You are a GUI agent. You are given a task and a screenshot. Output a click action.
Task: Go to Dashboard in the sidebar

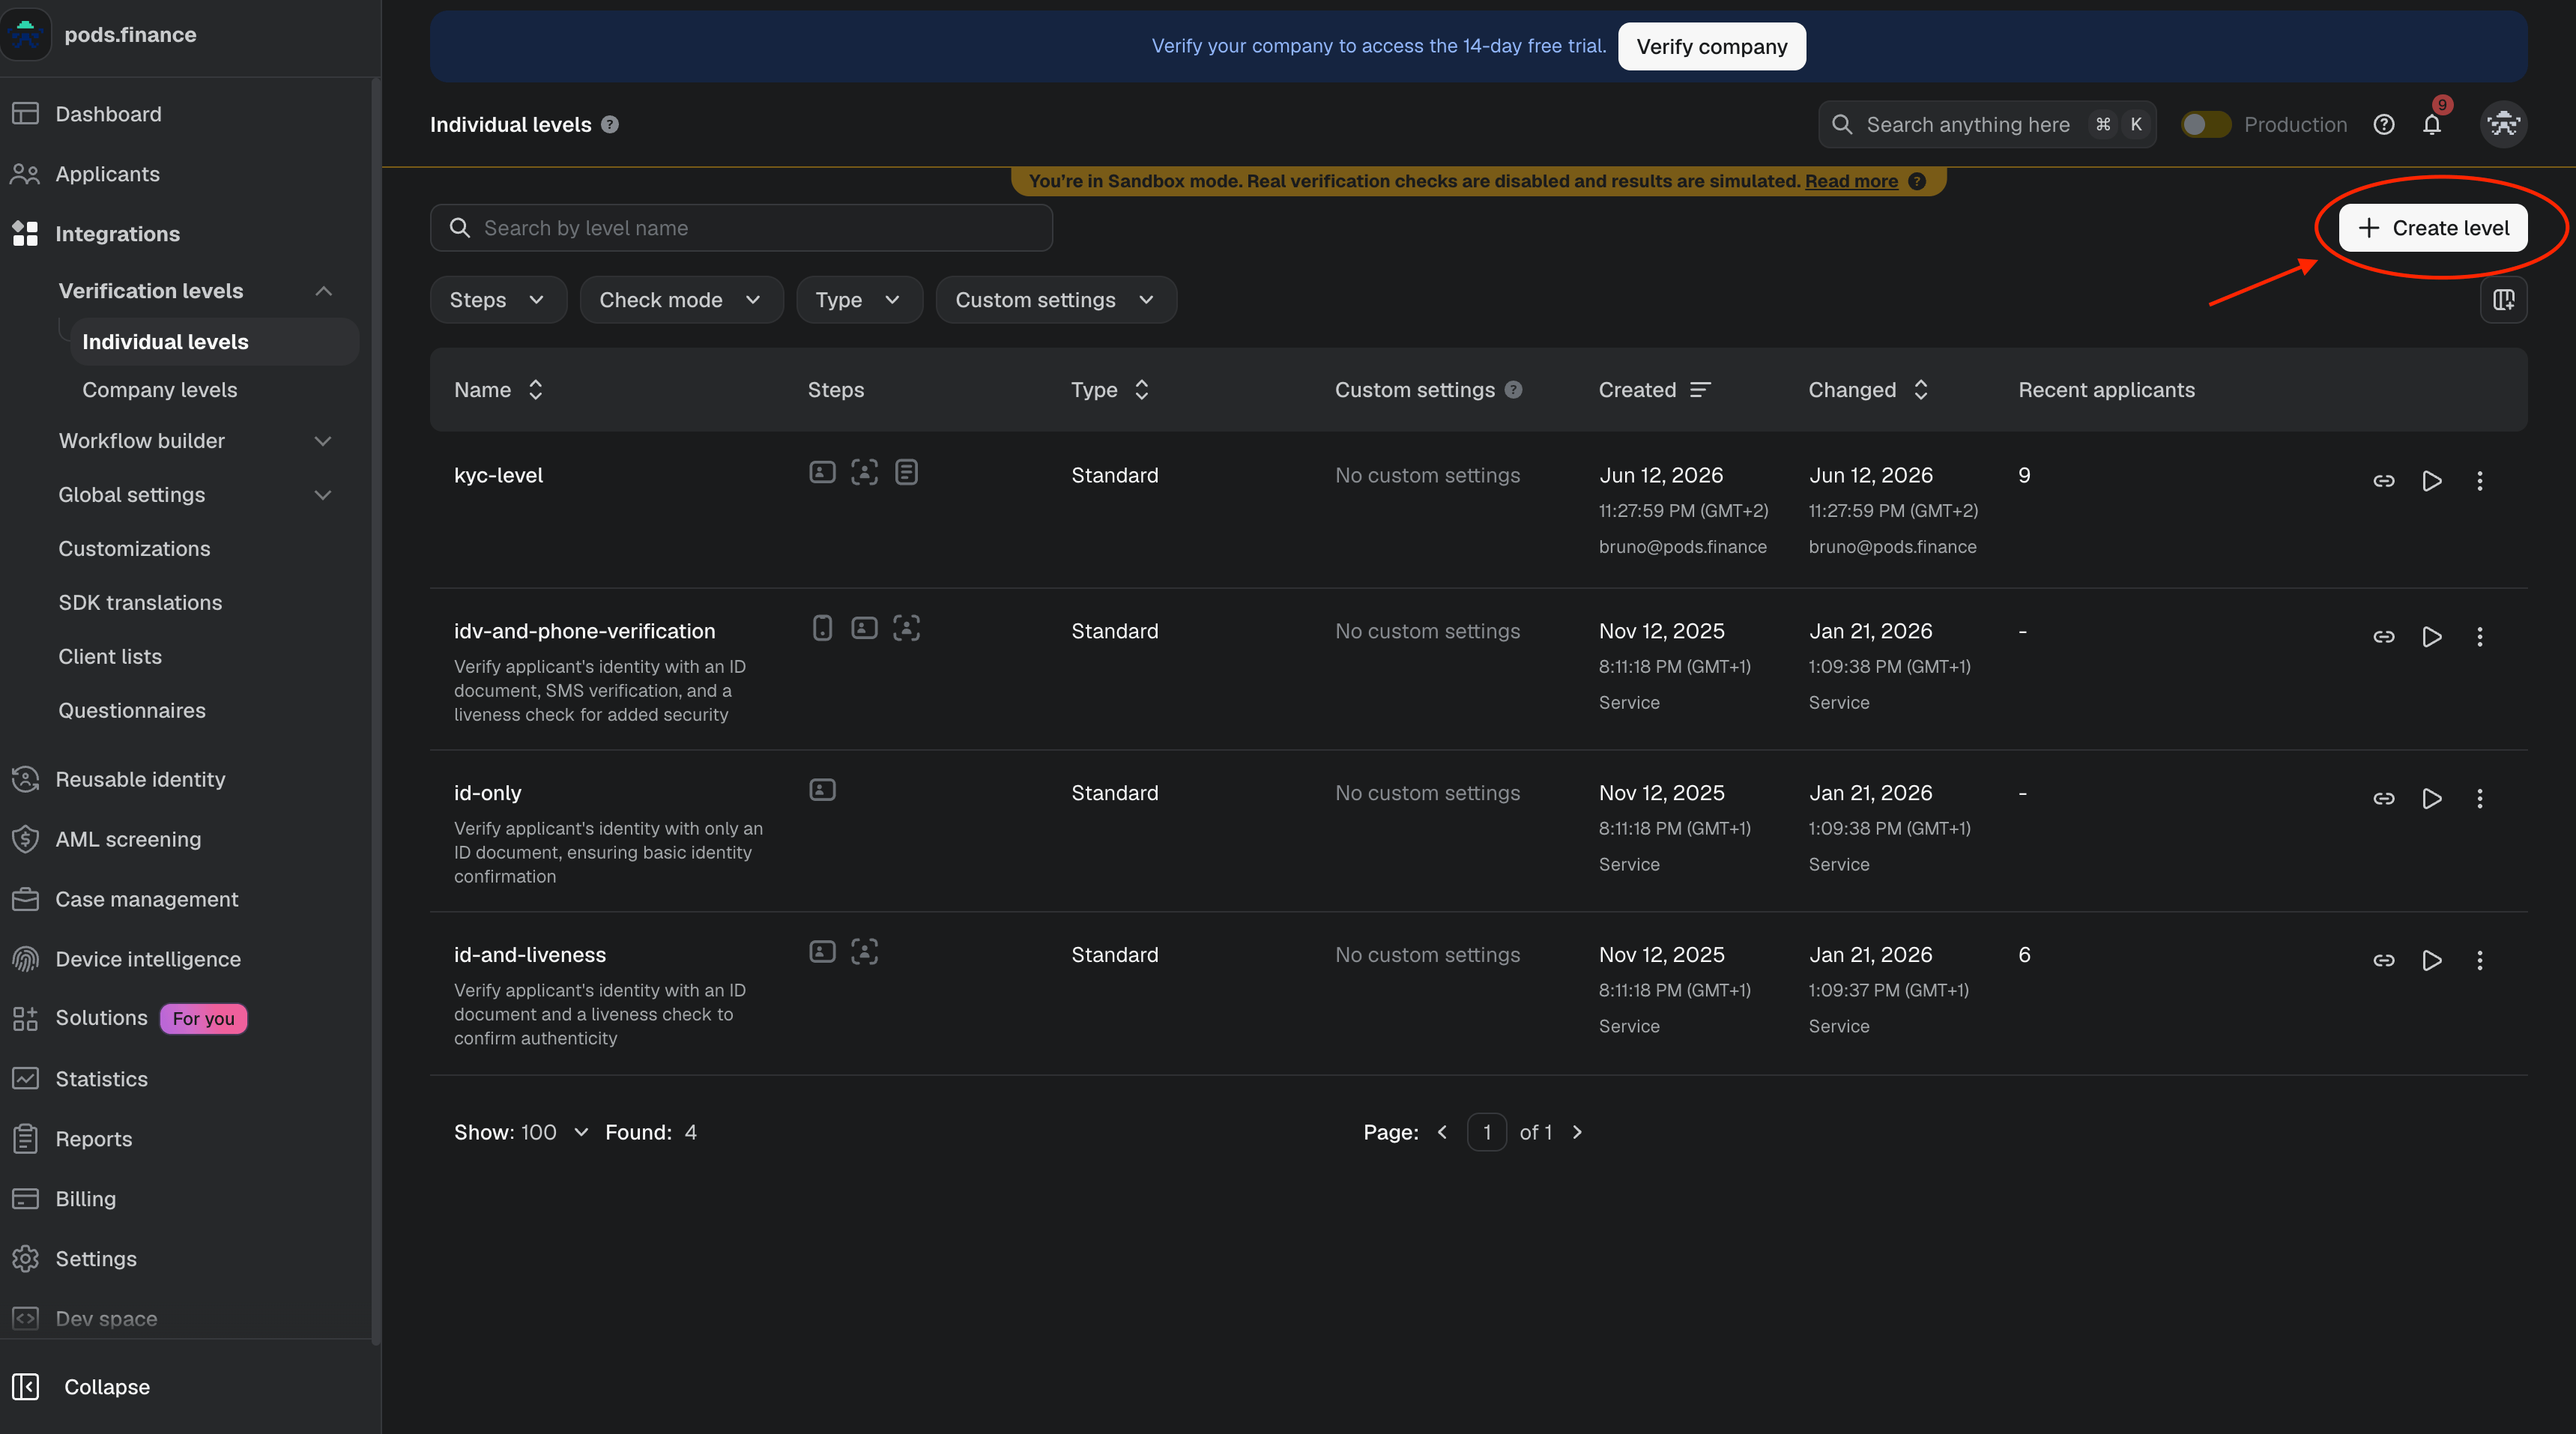point(108,114)
